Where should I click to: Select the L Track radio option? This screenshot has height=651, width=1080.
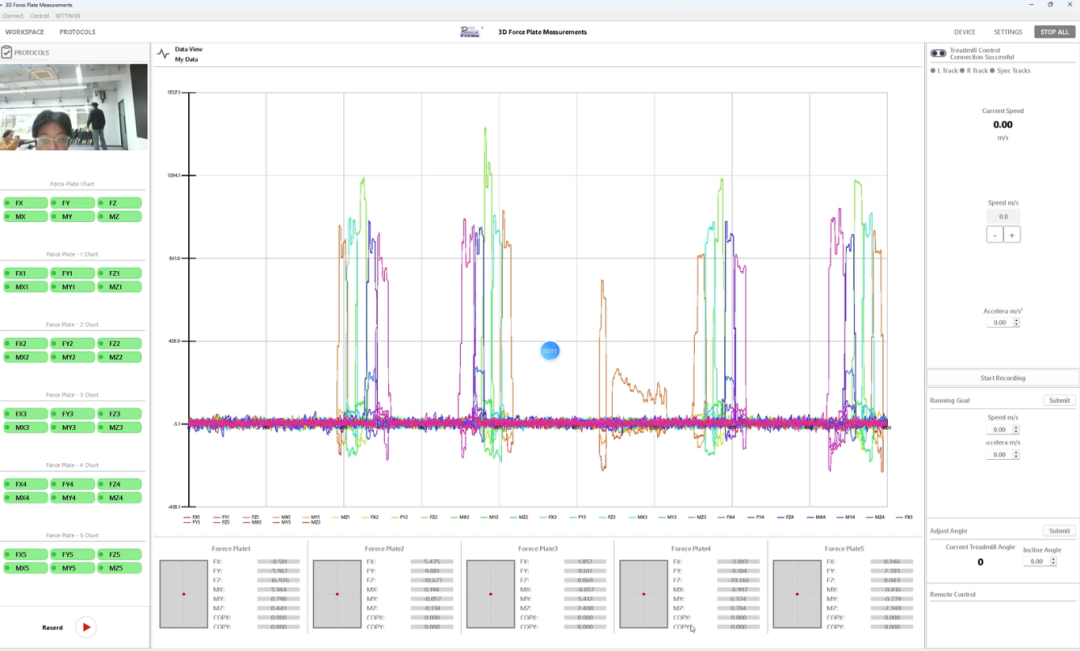[932, 71]
